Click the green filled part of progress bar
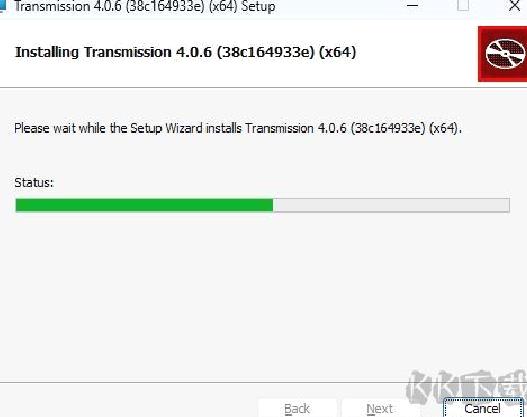Viewport: 527px width, 417px height. 144,205
